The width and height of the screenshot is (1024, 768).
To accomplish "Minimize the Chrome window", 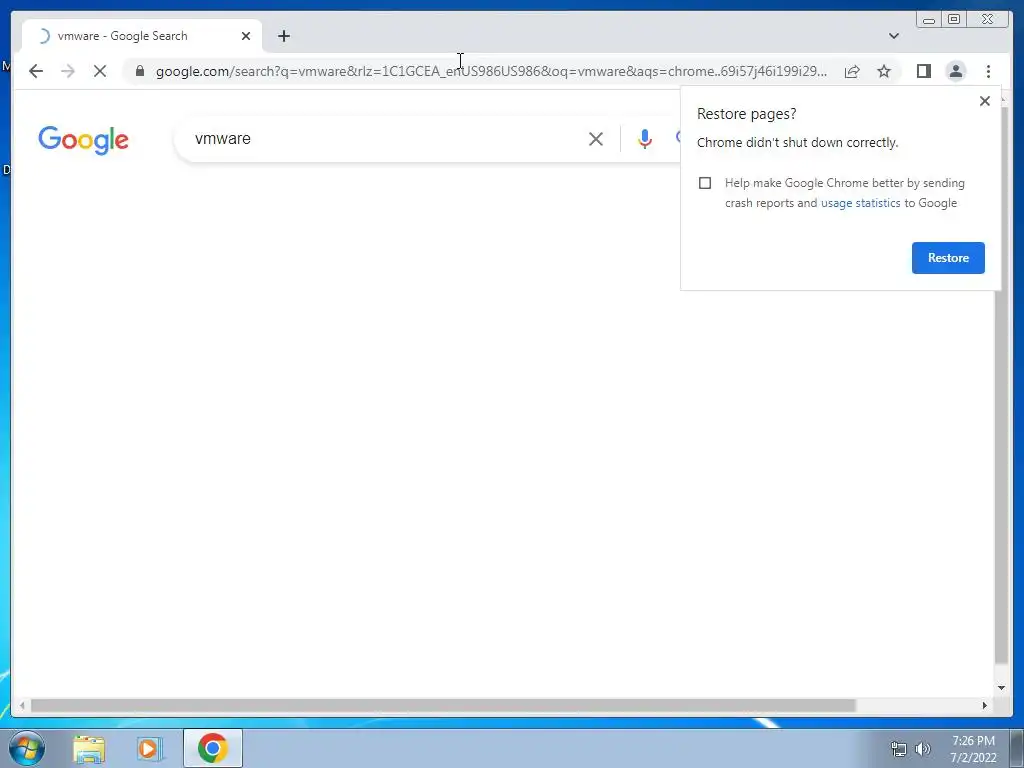I will click(929, 20).
